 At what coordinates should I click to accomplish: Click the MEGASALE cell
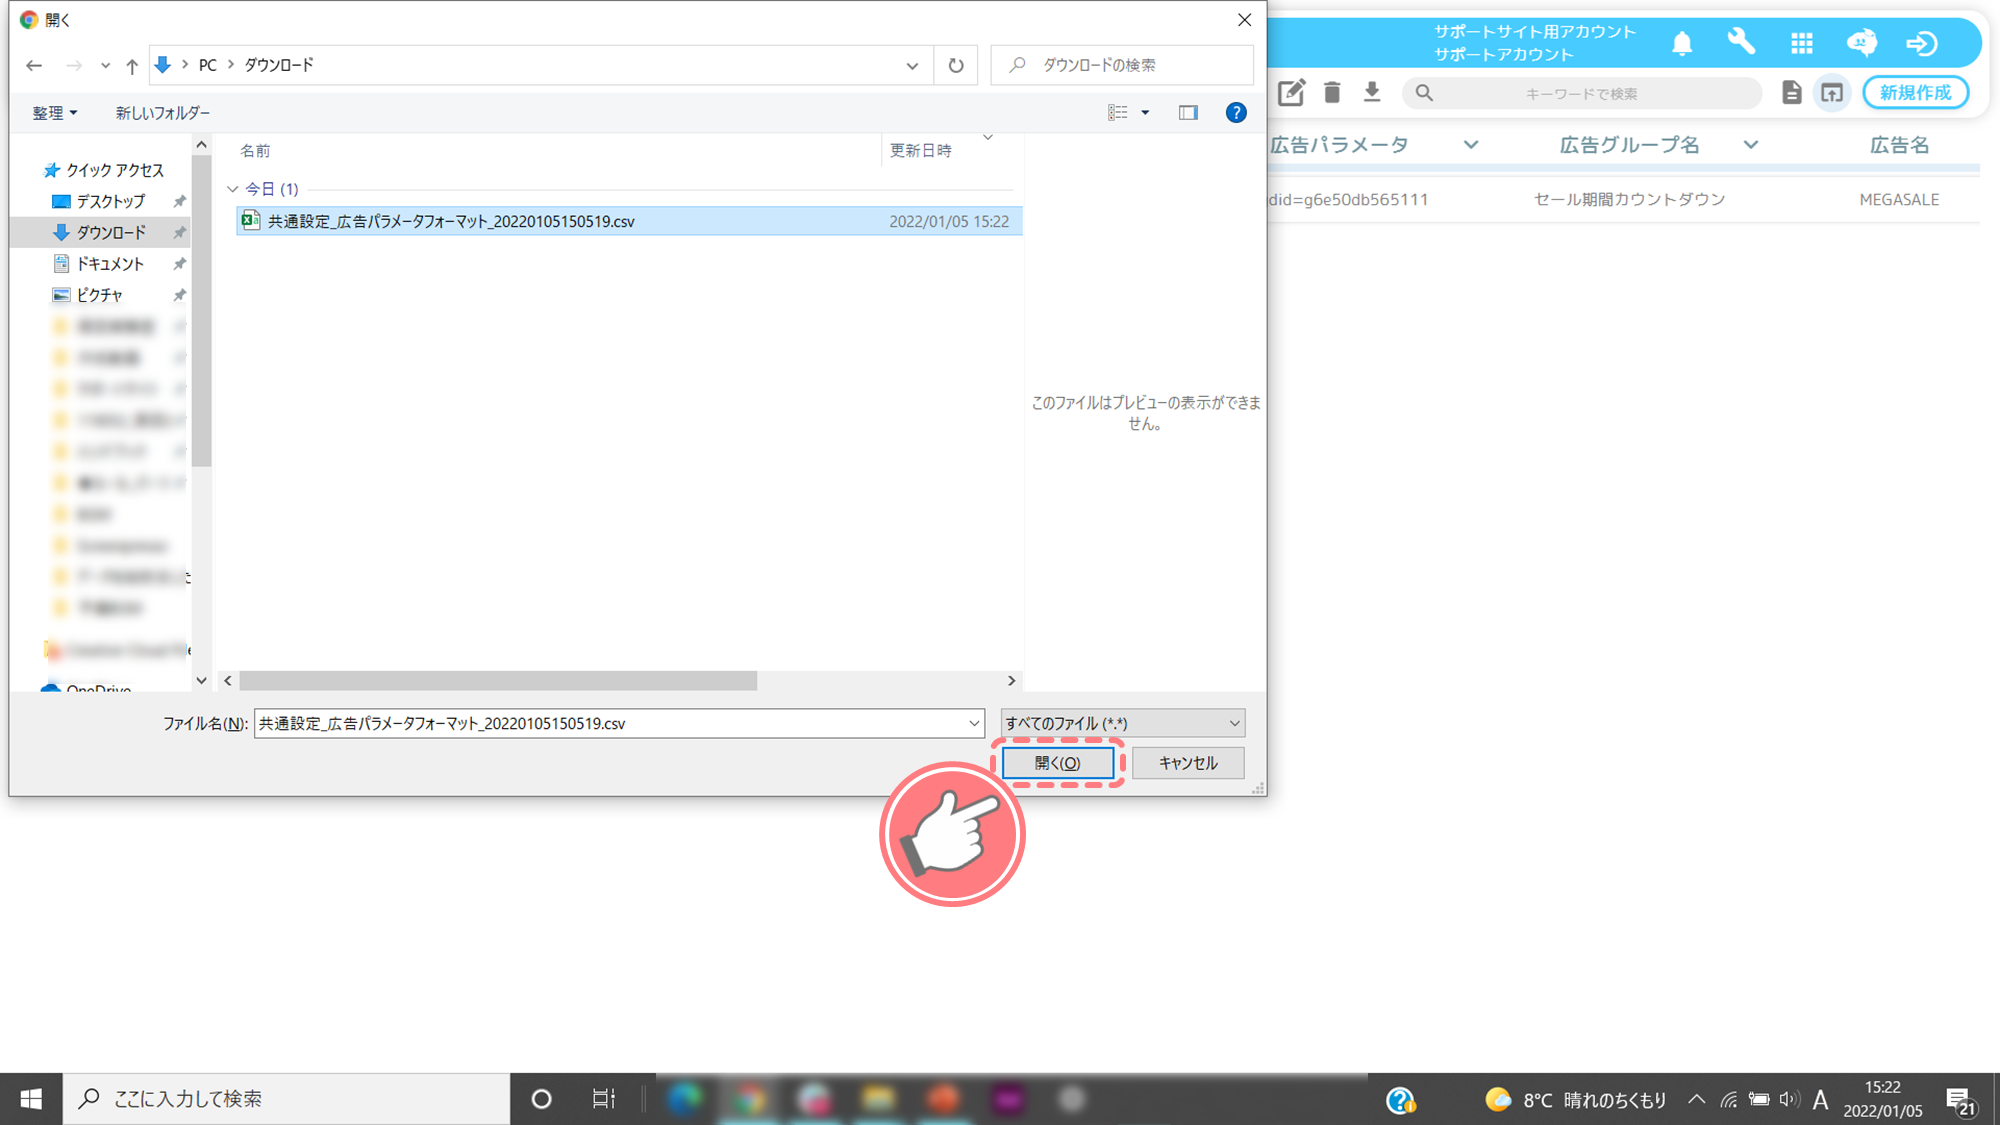1899,200
